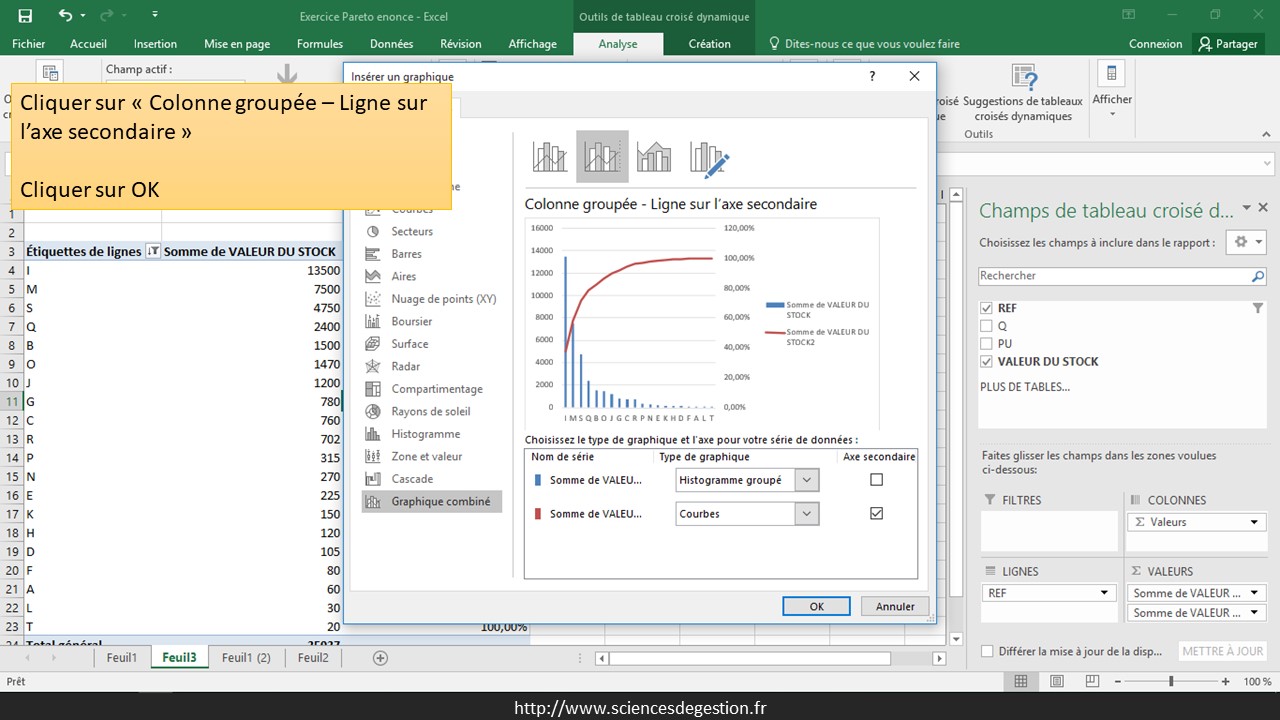Open the Création ribbon tab
Screen dimensions: 1280x720
pos(709,44)
